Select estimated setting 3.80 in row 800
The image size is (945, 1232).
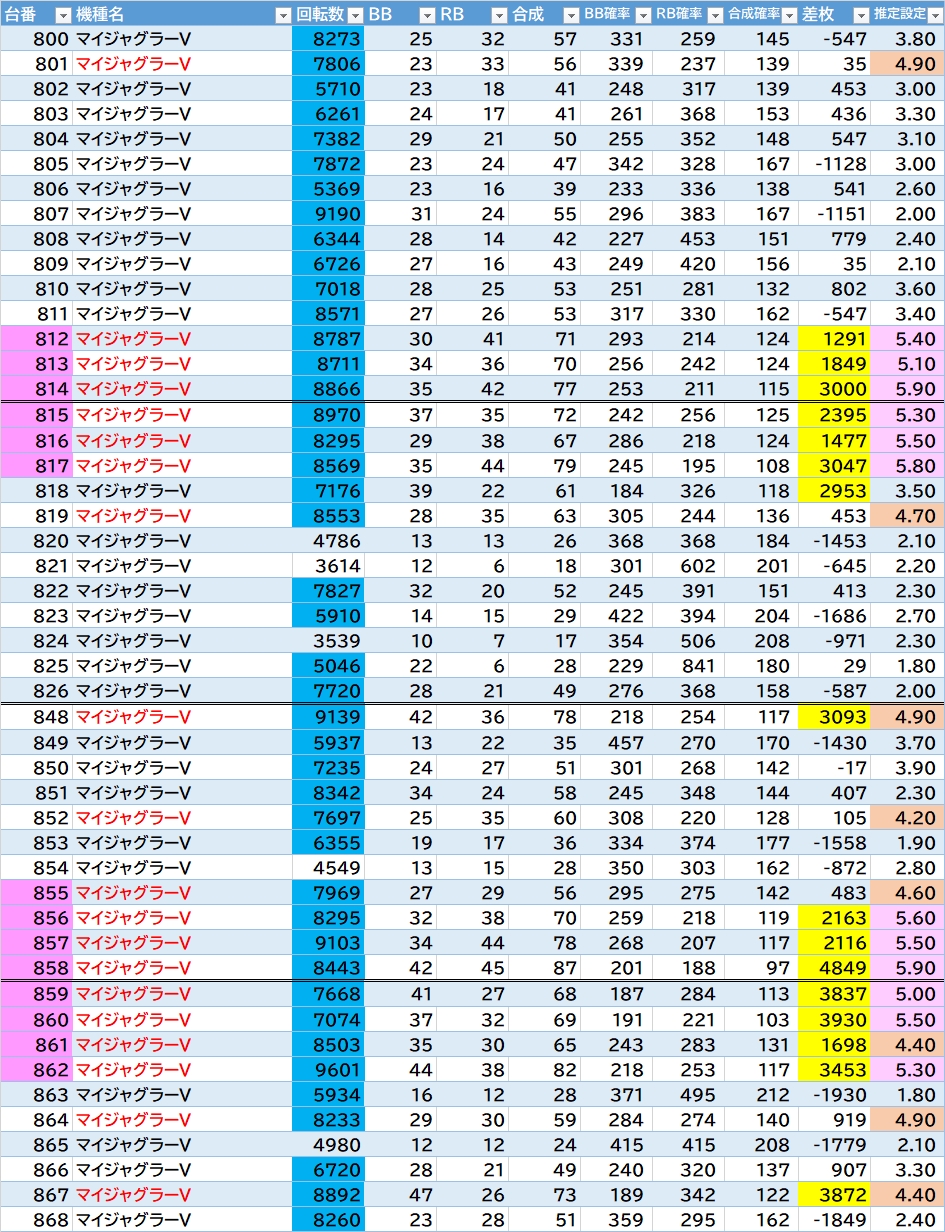click(907, 39)
